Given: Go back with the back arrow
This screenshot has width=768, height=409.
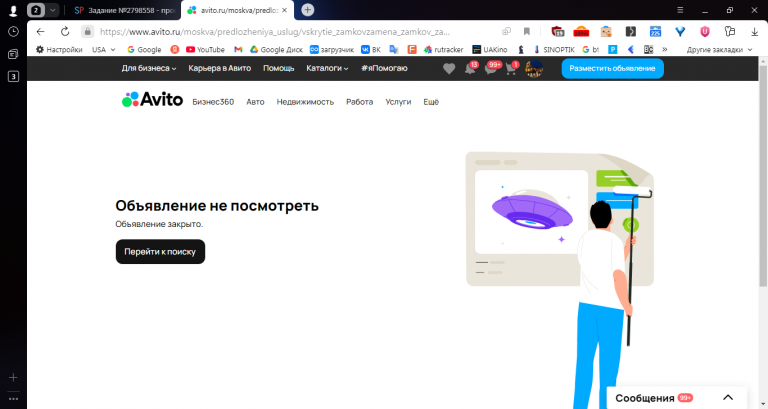Looking at the screenshot, I should point(41,32).
